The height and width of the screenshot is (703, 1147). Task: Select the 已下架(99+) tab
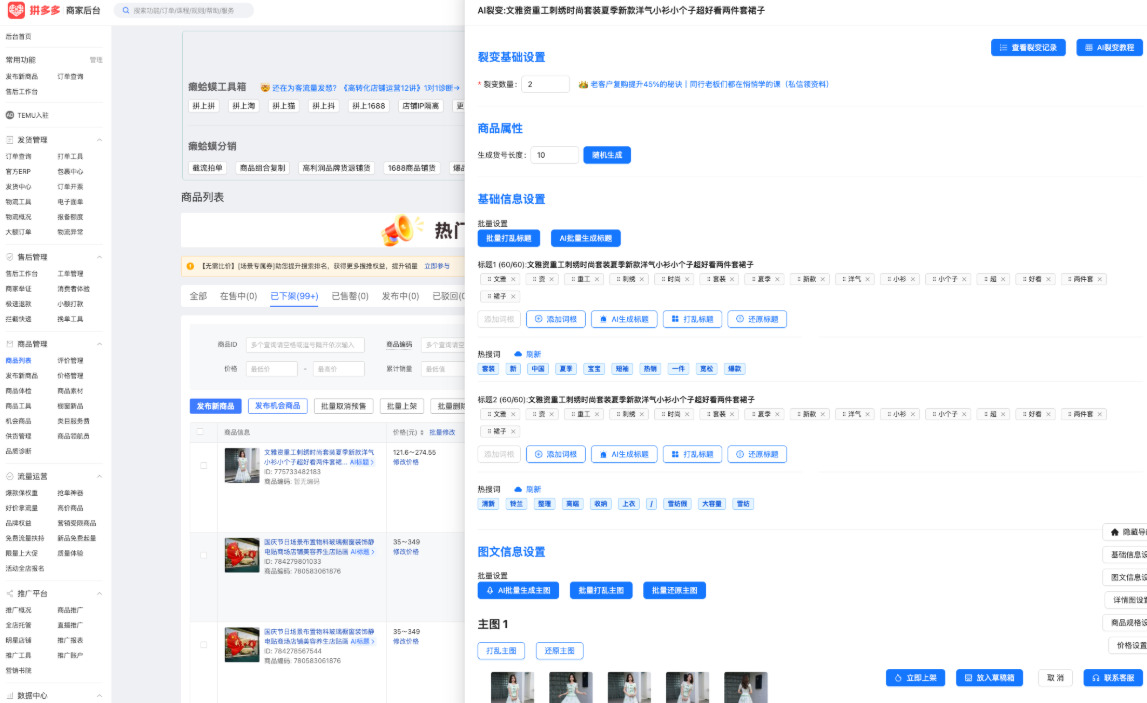(294, 296)
